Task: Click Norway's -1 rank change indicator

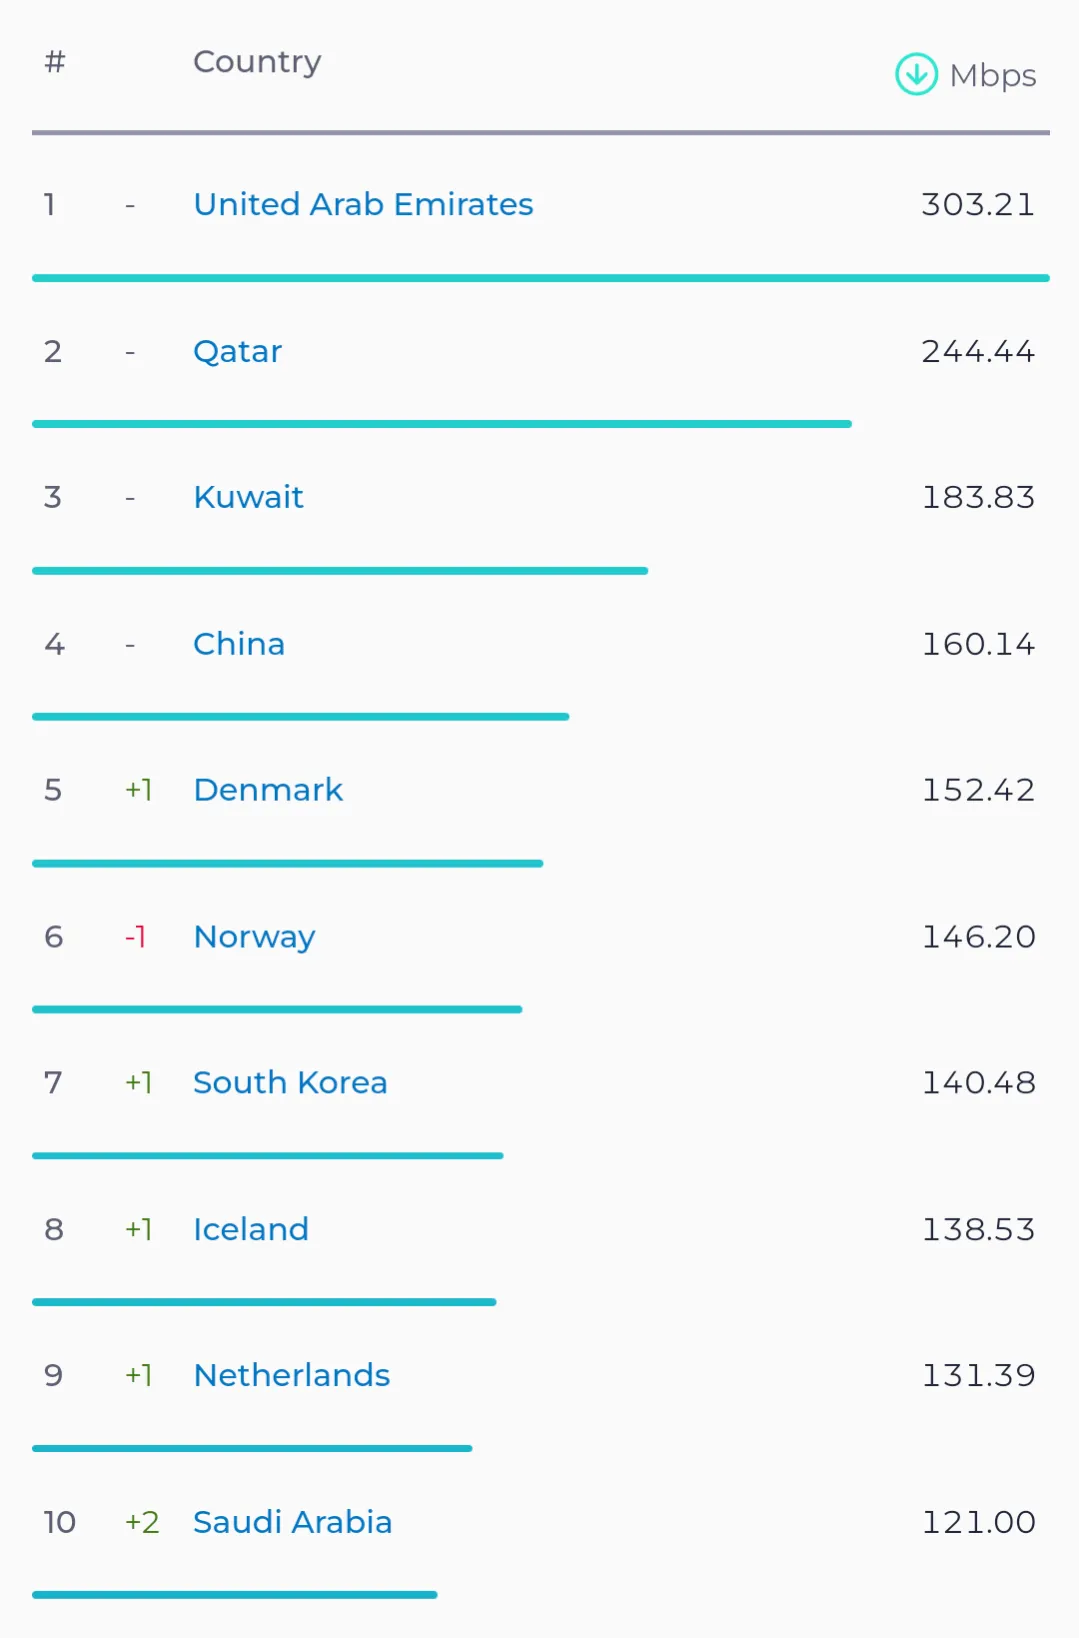Action: [136, 937]
